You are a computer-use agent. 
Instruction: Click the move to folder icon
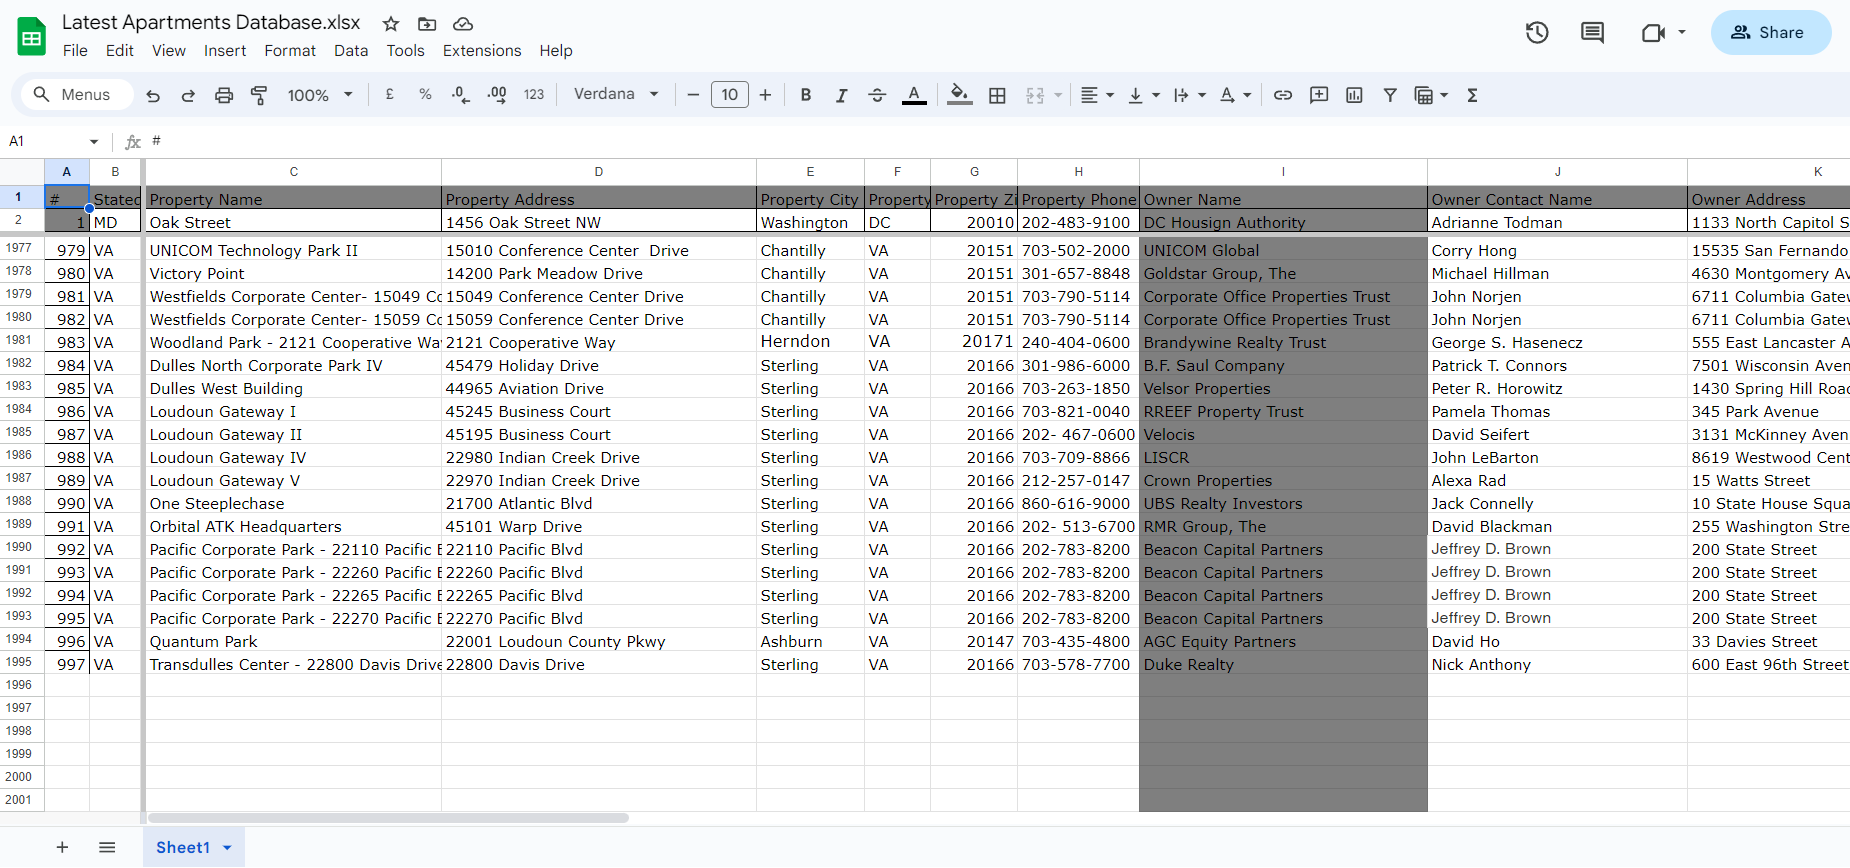coord(427,24)
